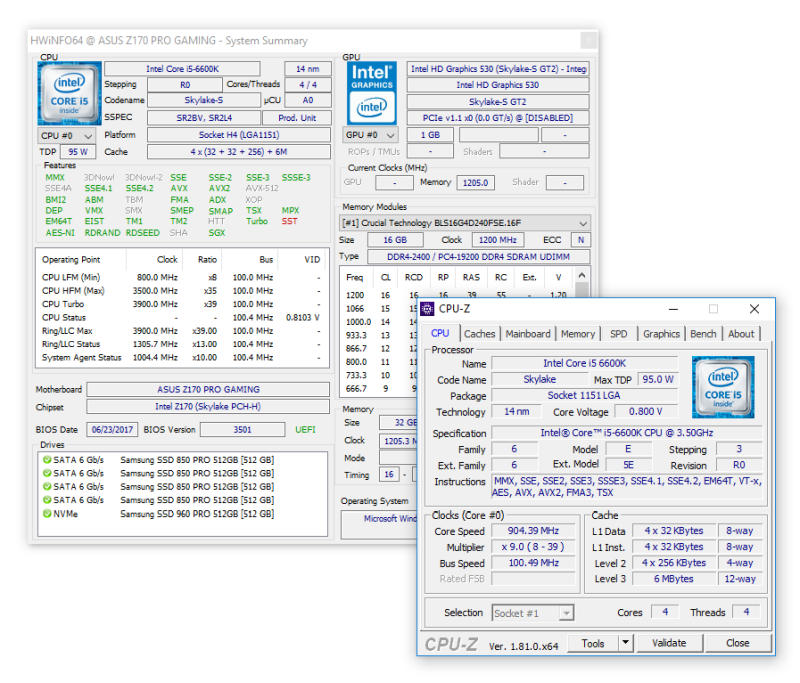800x683 pixels.
Task: Click the BIOS date 06/23/2017 field
Action: coord(112,429)
